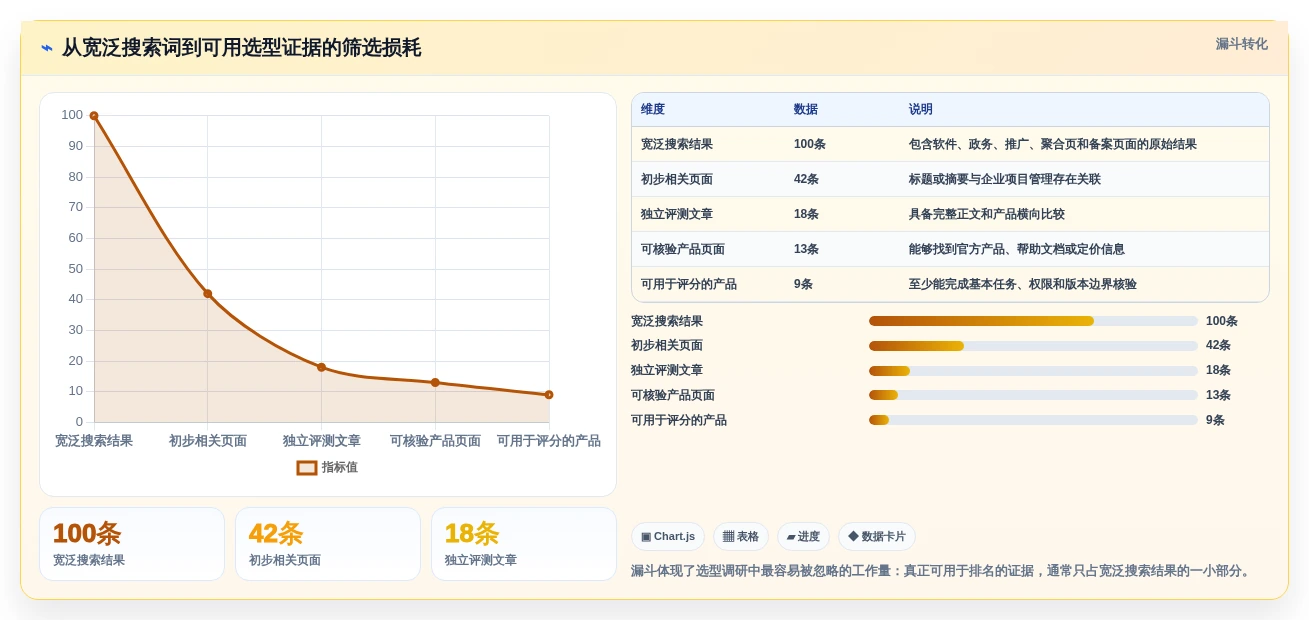Click the 18条 value in the table
The image size is (1309, 620).
pos(806,214)
